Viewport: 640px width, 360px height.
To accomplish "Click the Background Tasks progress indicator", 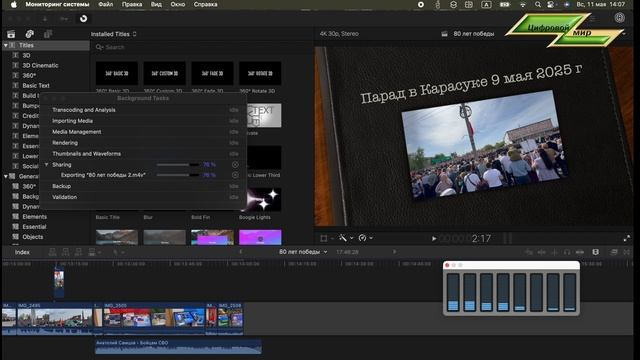I will (x=83, y=18).
